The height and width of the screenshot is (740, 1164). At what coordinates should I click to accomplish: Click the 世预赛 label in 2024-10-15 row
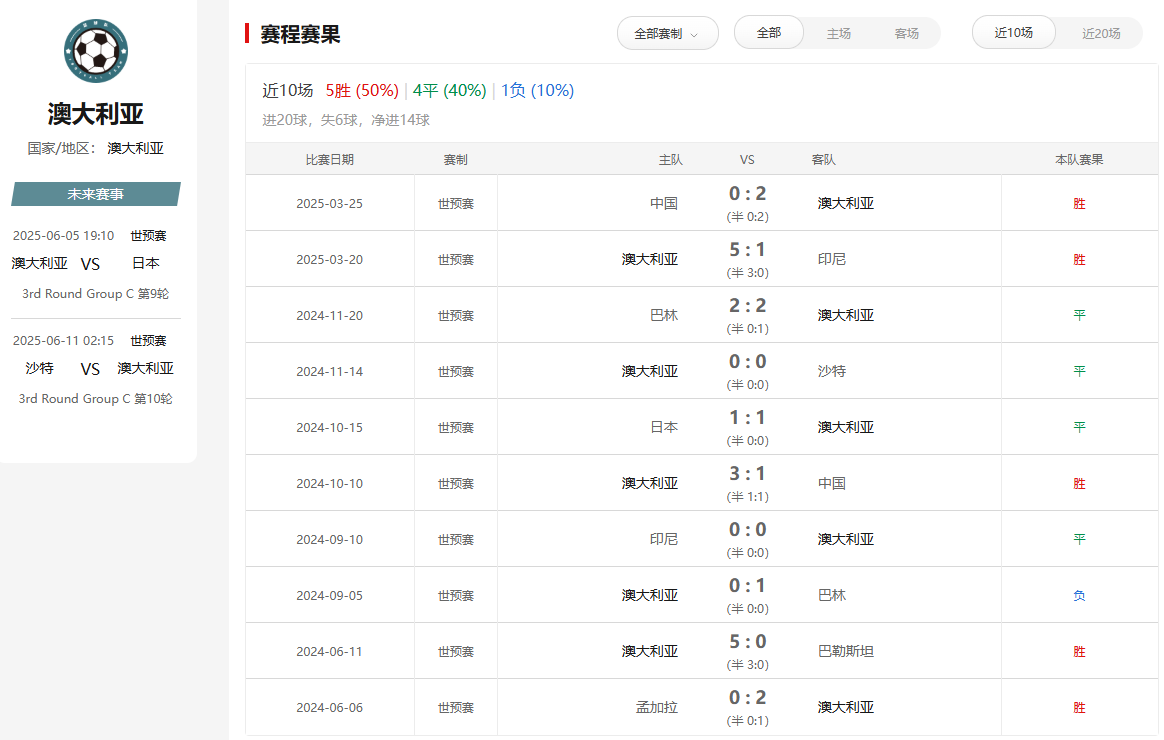tap(456, 427)
